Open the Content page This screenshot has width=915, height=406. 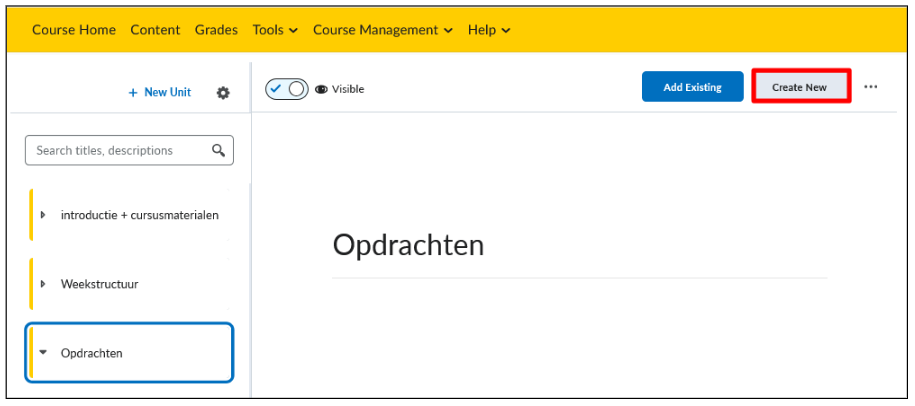click(155, 30)
